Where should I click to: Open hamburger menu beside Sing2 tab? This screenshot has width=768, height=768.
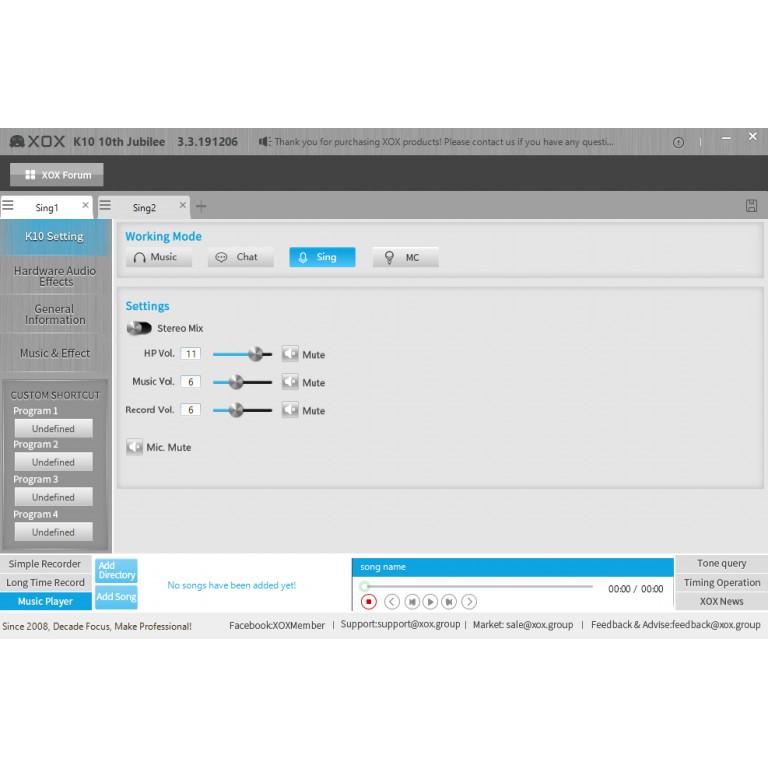[x=105, y=205]
